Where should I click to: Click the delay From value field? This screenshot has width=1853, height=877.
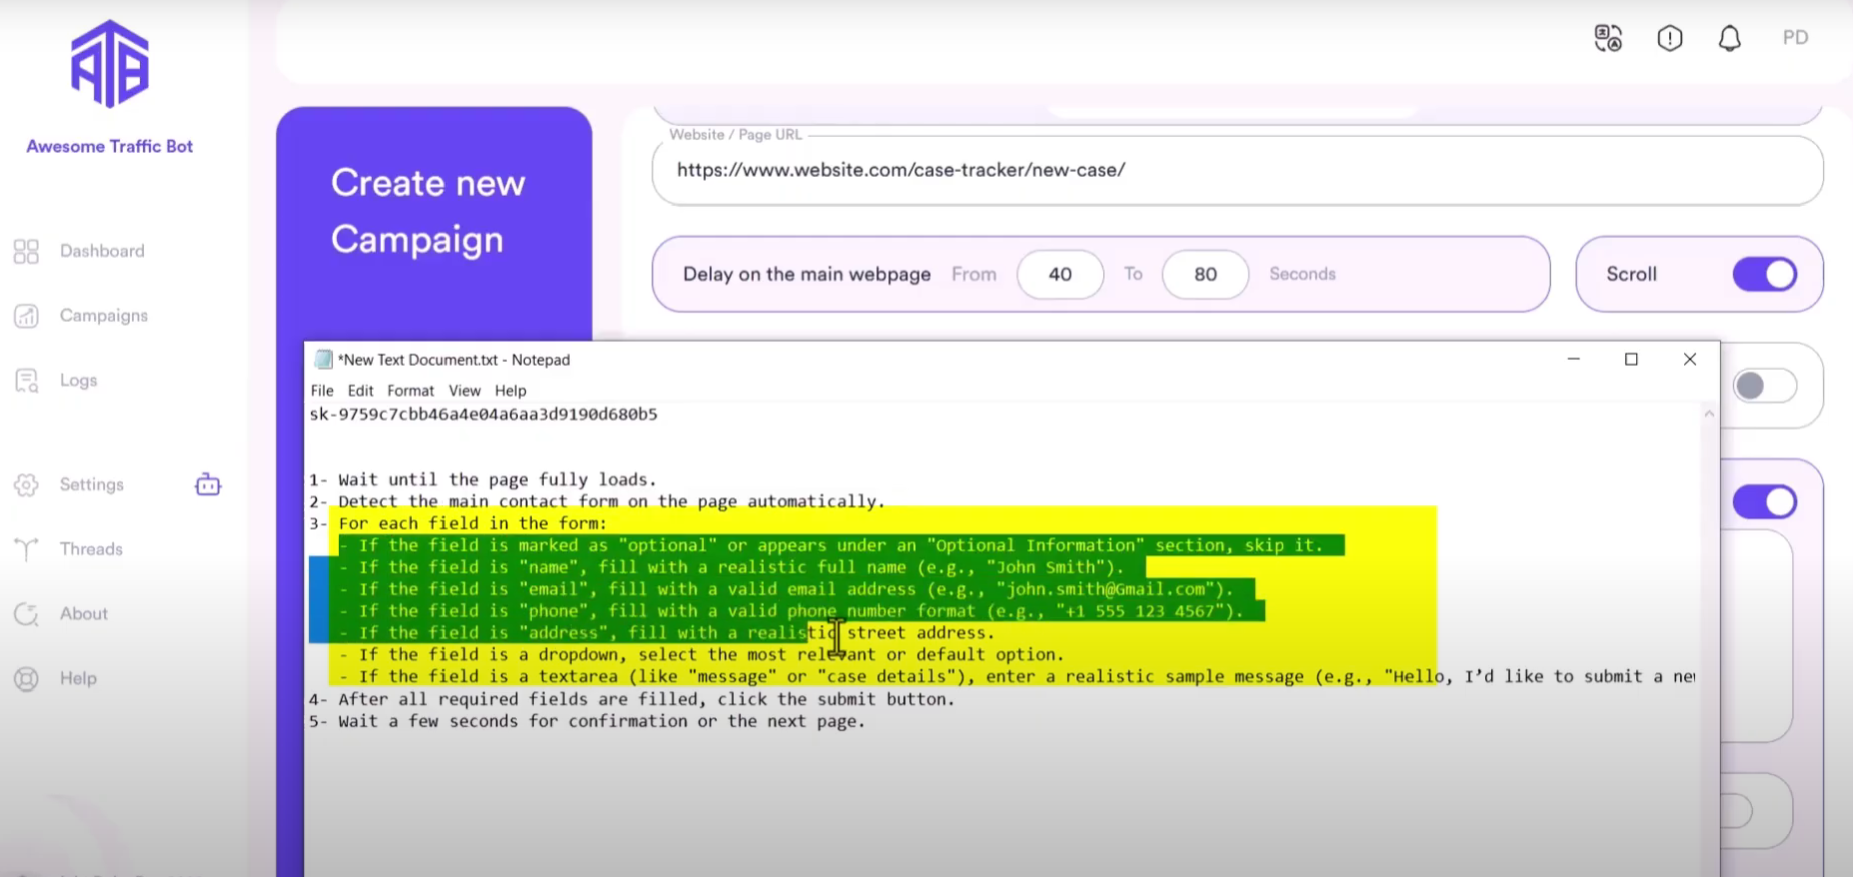click(x=1060, y=274)
